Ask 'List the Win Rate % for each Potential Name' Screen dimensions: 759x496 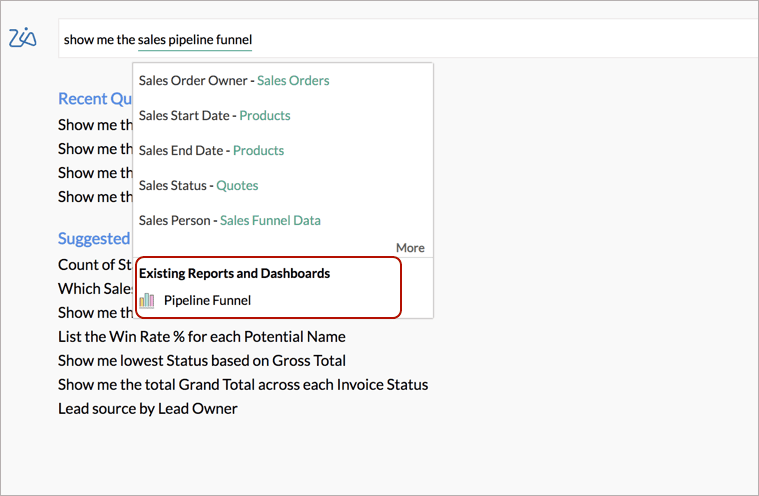click(201, 337)
